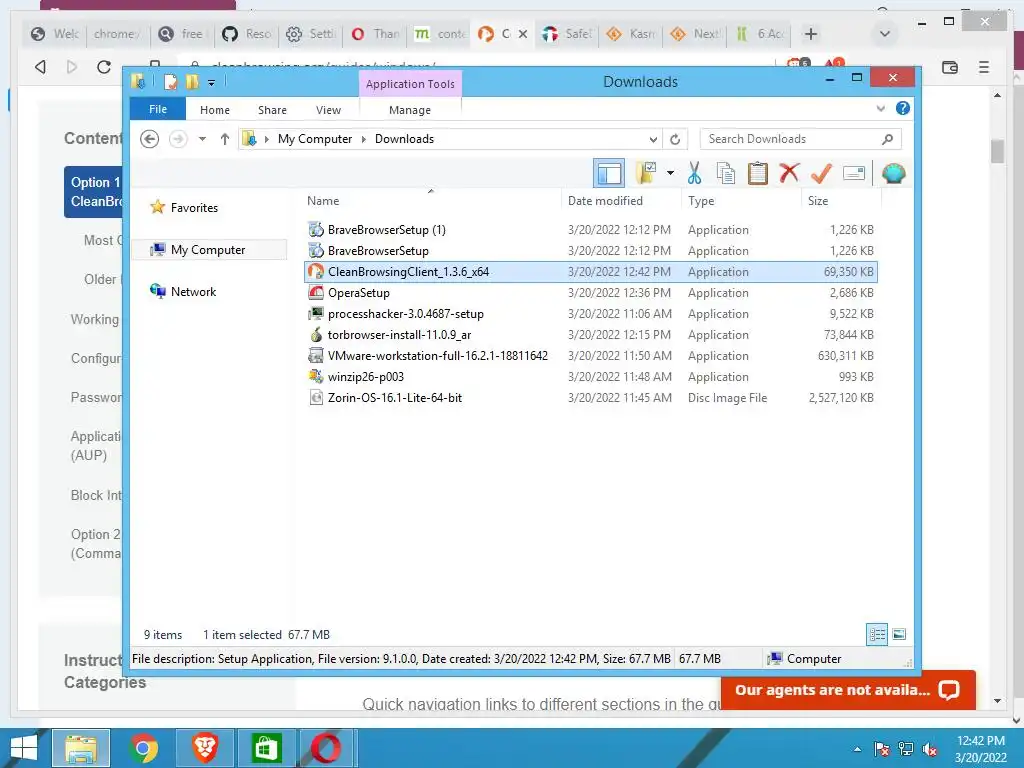1024x768 pixels.
Task: Open the Share ribbon tab
Action: click(x=272, y=110)
